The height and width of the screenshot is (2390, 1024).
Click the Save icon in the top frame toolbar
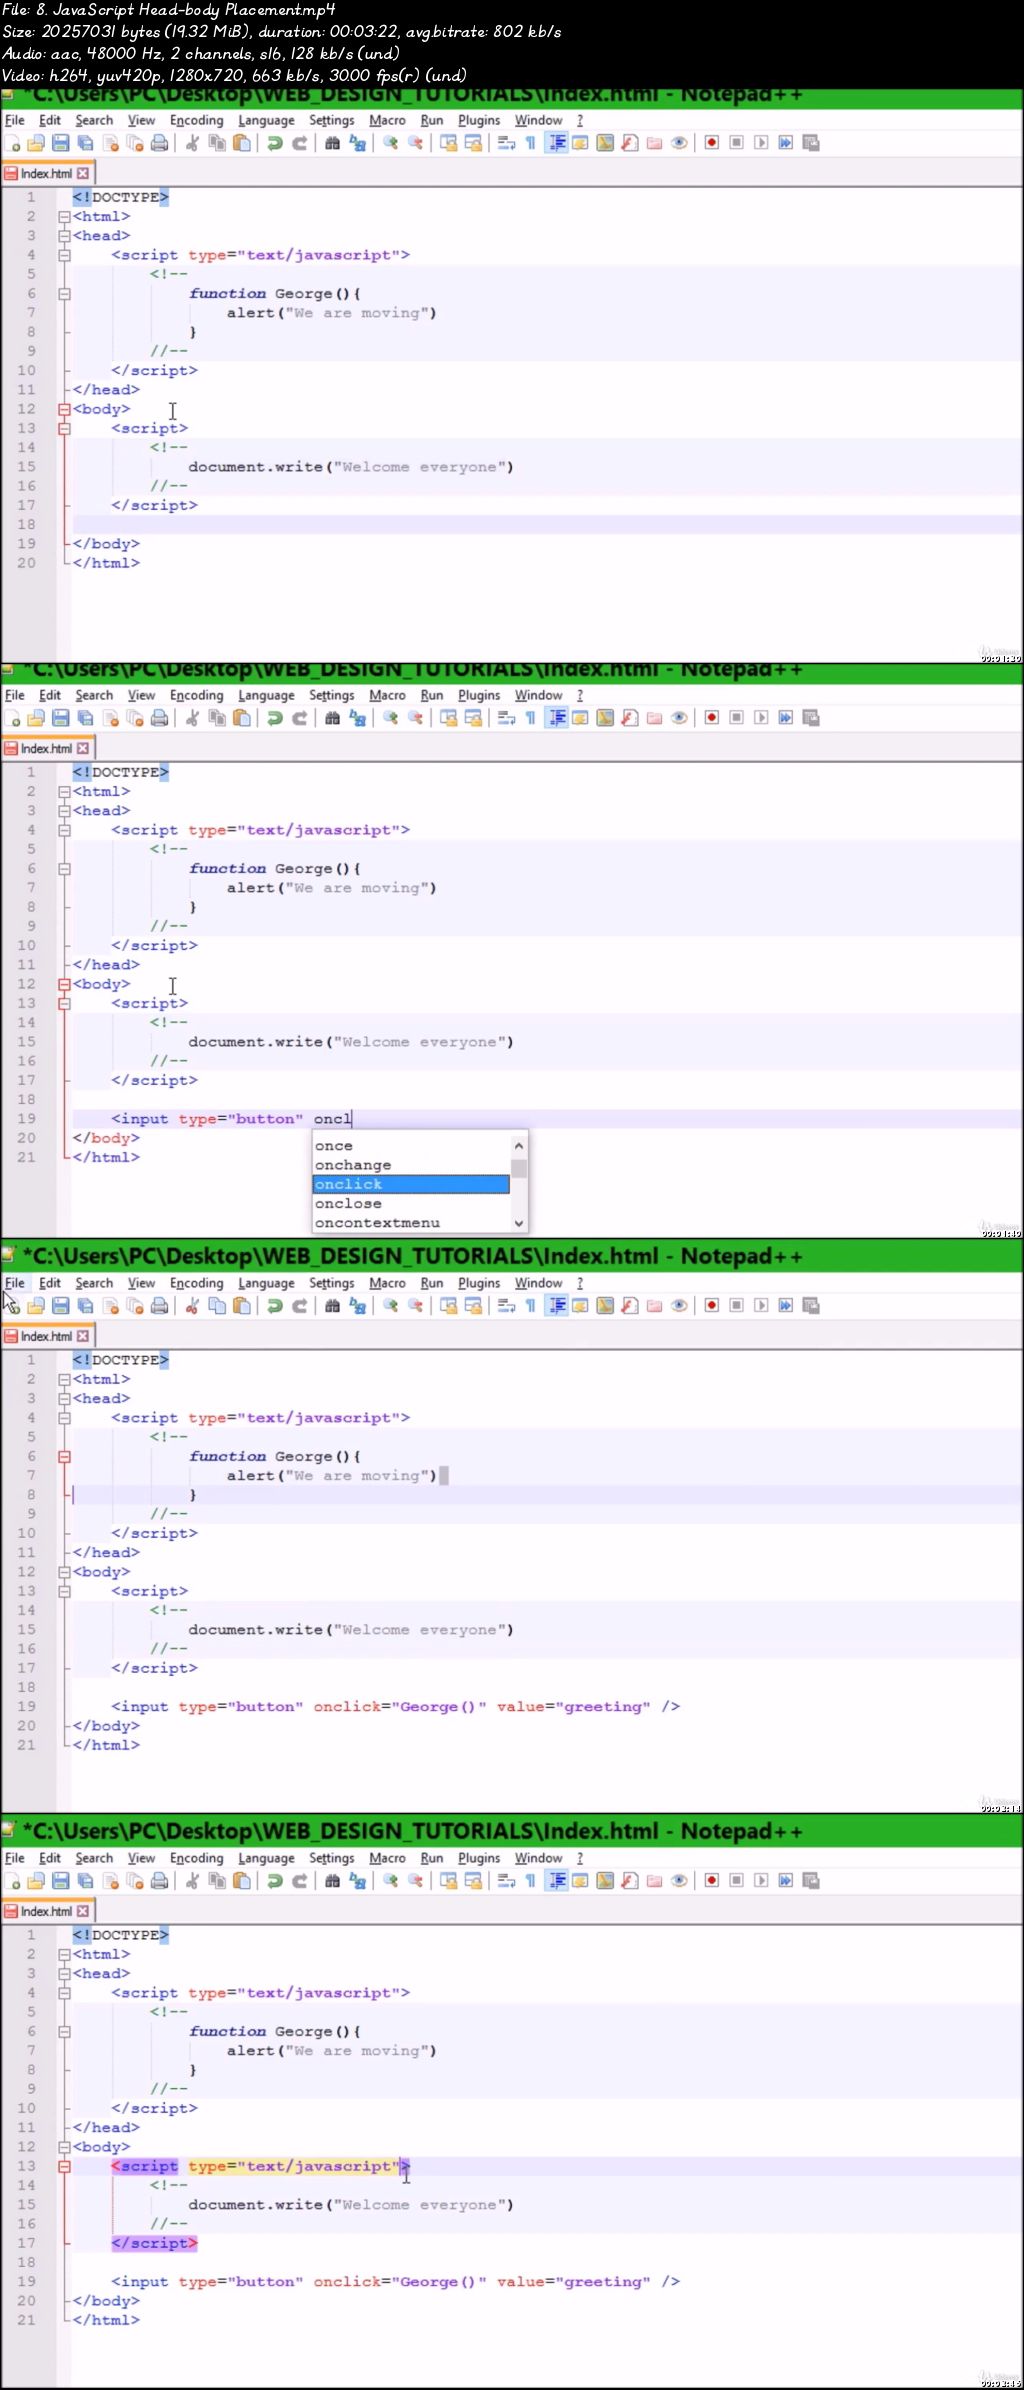pos(60,143)
